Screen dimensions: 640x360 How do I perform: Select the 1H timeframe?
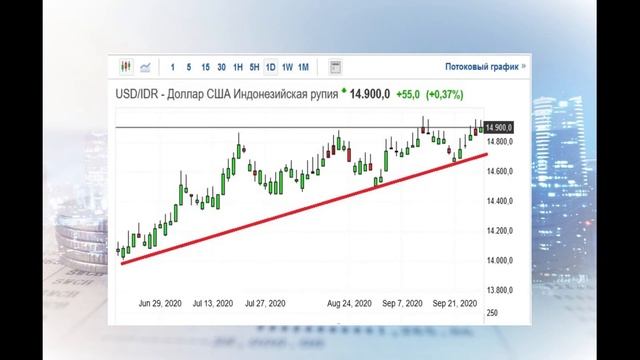point(238,67)
